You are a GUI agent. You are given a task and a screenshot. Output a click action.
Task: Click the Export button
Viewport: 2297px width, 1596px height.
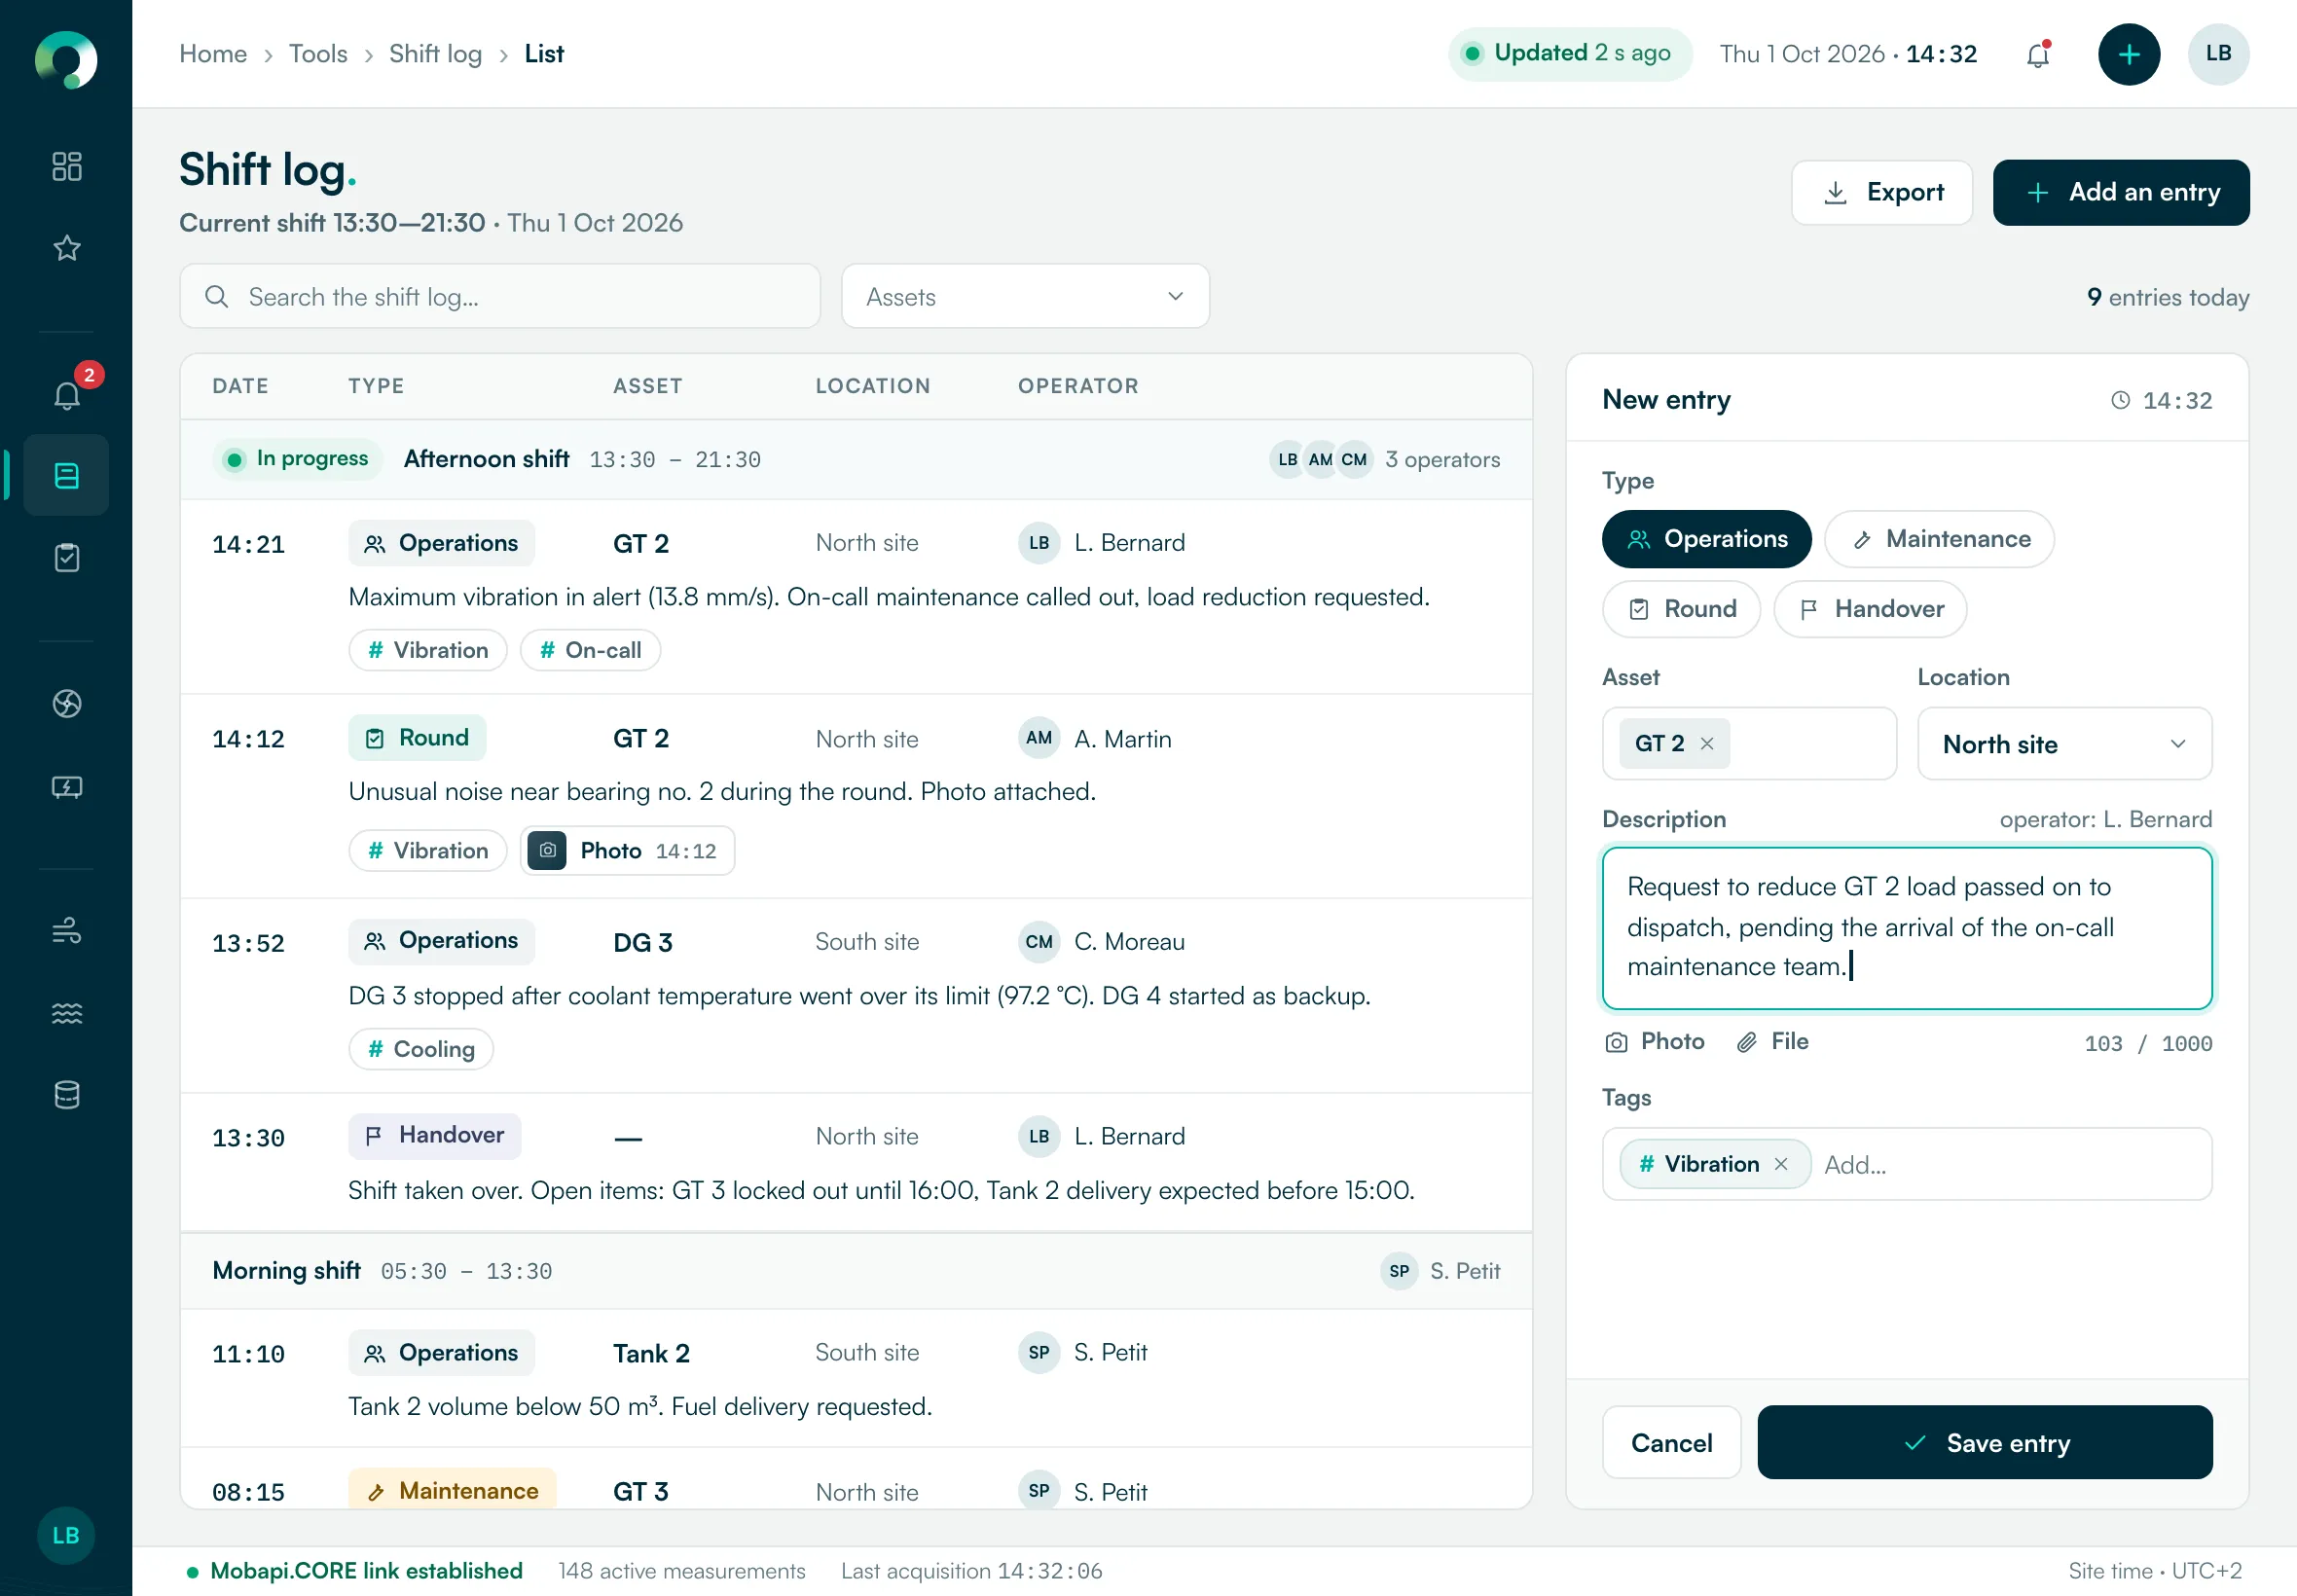1881,192
